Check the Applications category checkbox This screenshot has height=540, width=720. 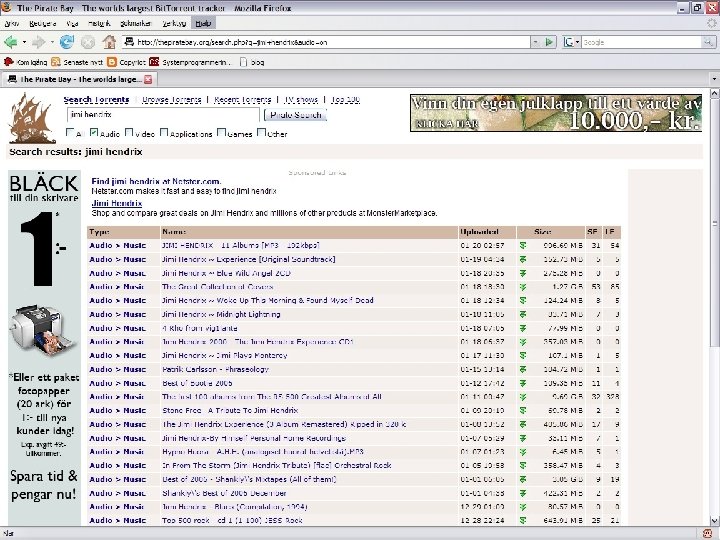coord(164,133)
